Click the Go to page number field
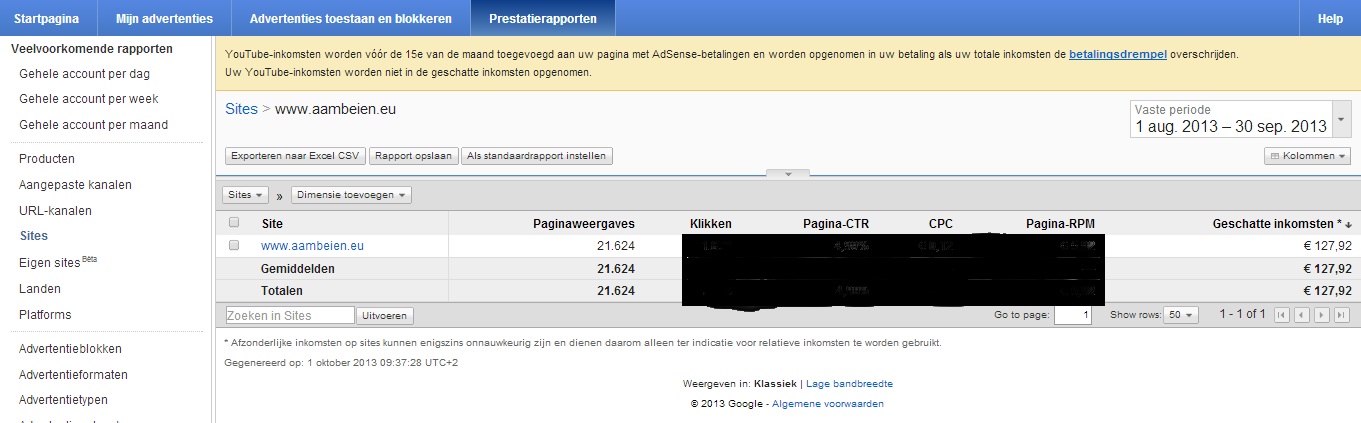 tap(1073, 315)
